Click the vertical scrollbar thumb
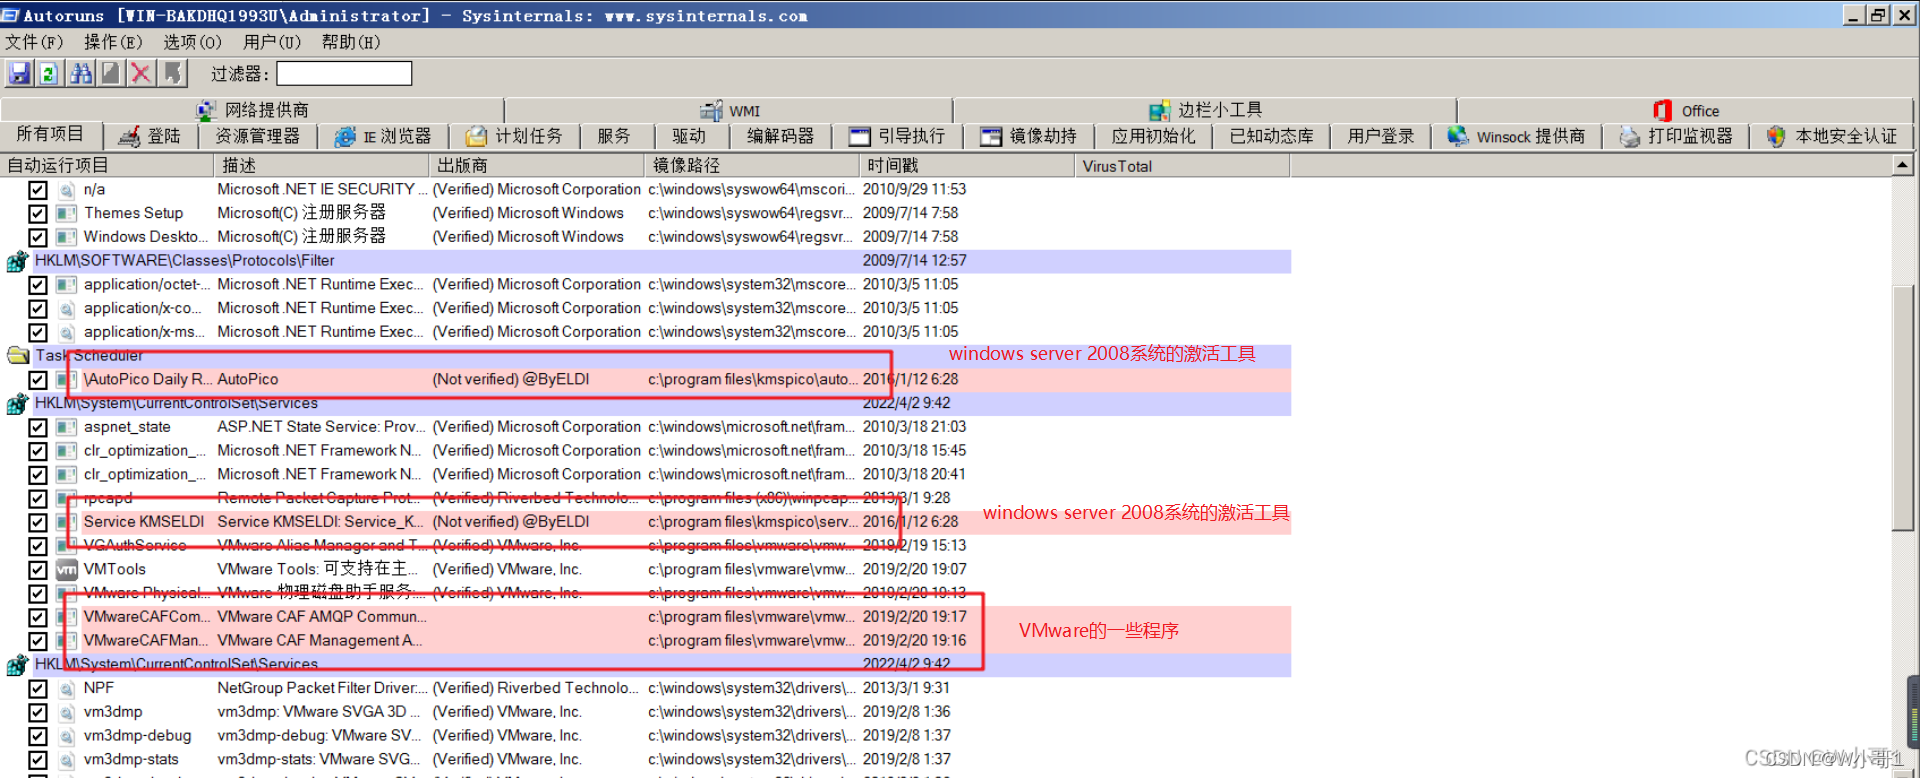 (1903, 408)
